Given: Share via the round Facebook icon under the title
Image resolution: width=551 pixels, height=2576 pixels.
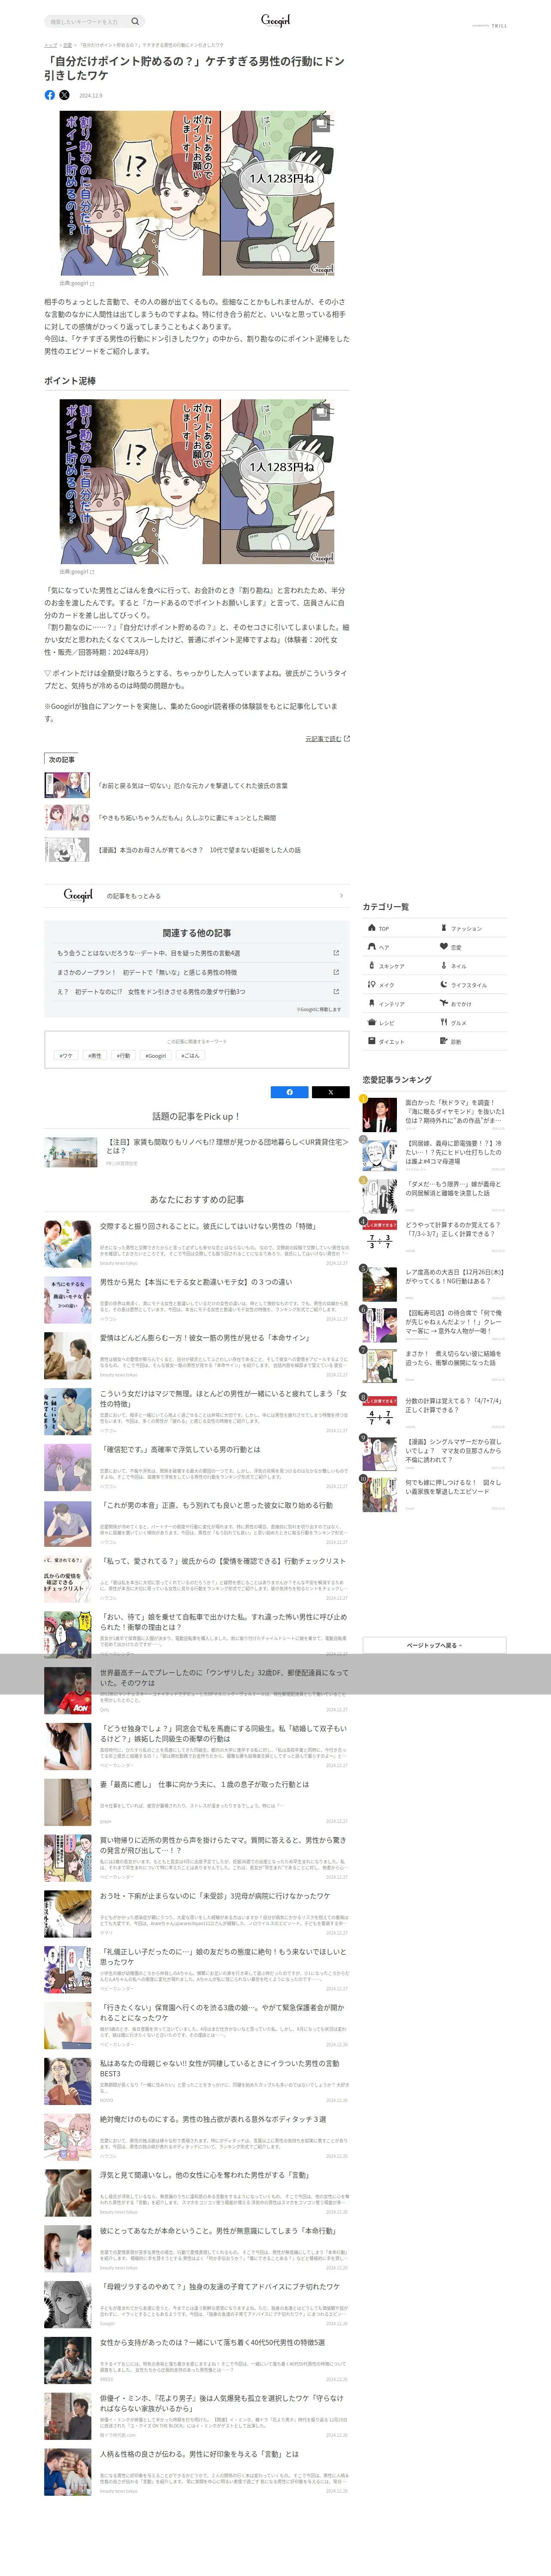Looking at the screenshot, I should 50,95.
